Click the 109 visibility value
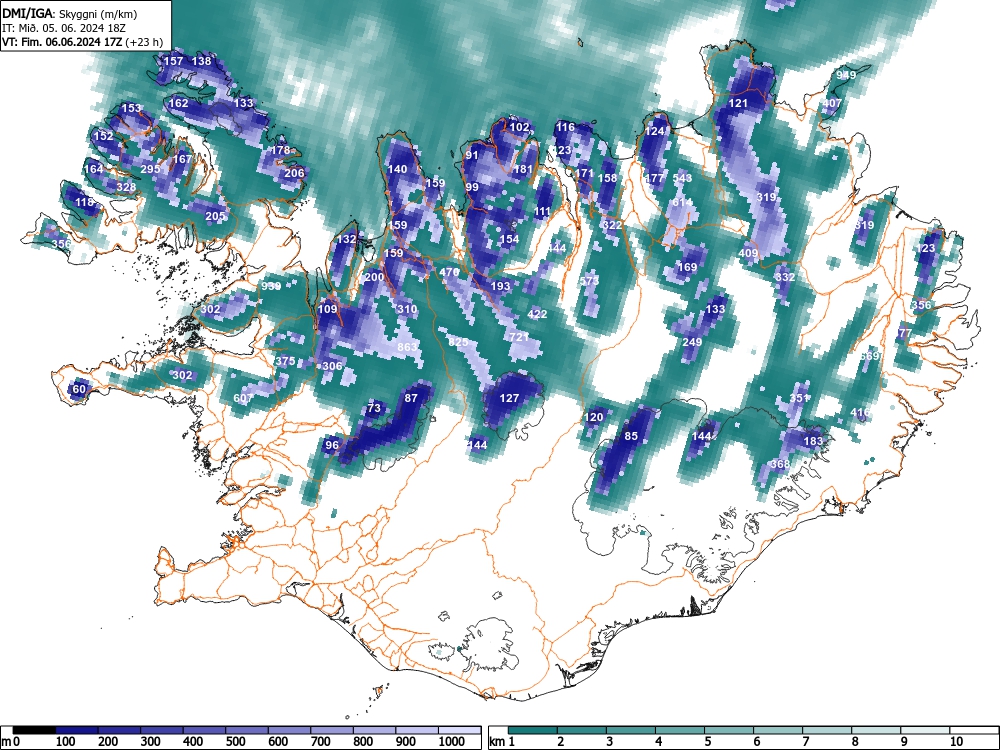This screenshot has width=1000, height=750. (x=327, y=309)
